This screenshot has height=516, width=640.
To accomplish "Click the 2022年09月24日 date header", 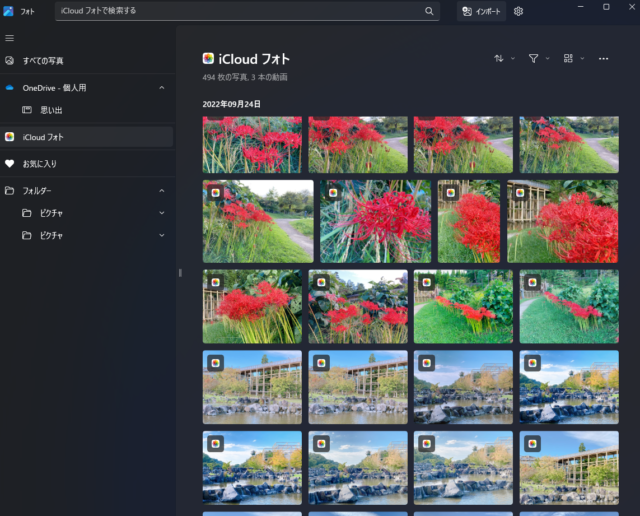I will click(x=231, y=104).
